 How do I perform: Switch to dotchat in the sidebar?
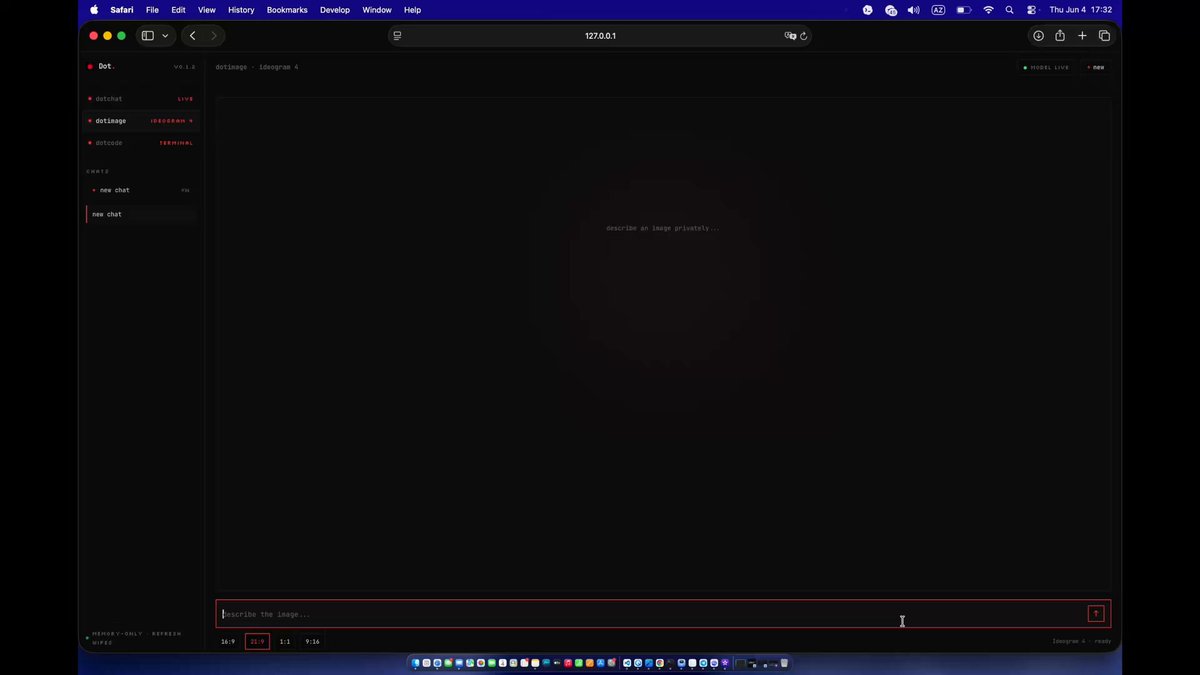pos(141,99)
